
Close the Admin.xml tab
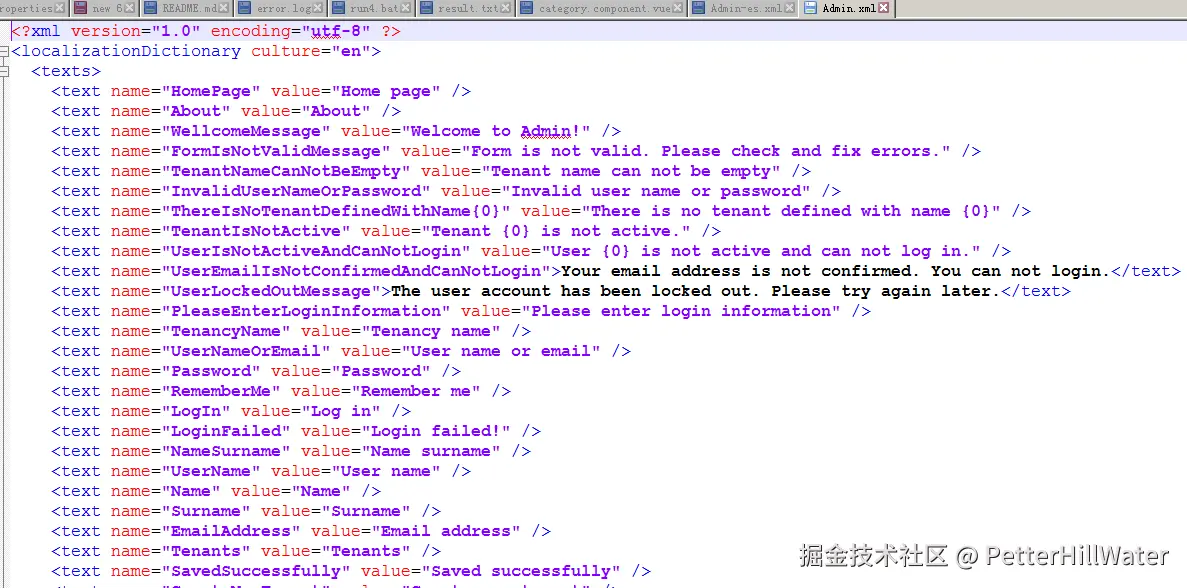(883, 8)
